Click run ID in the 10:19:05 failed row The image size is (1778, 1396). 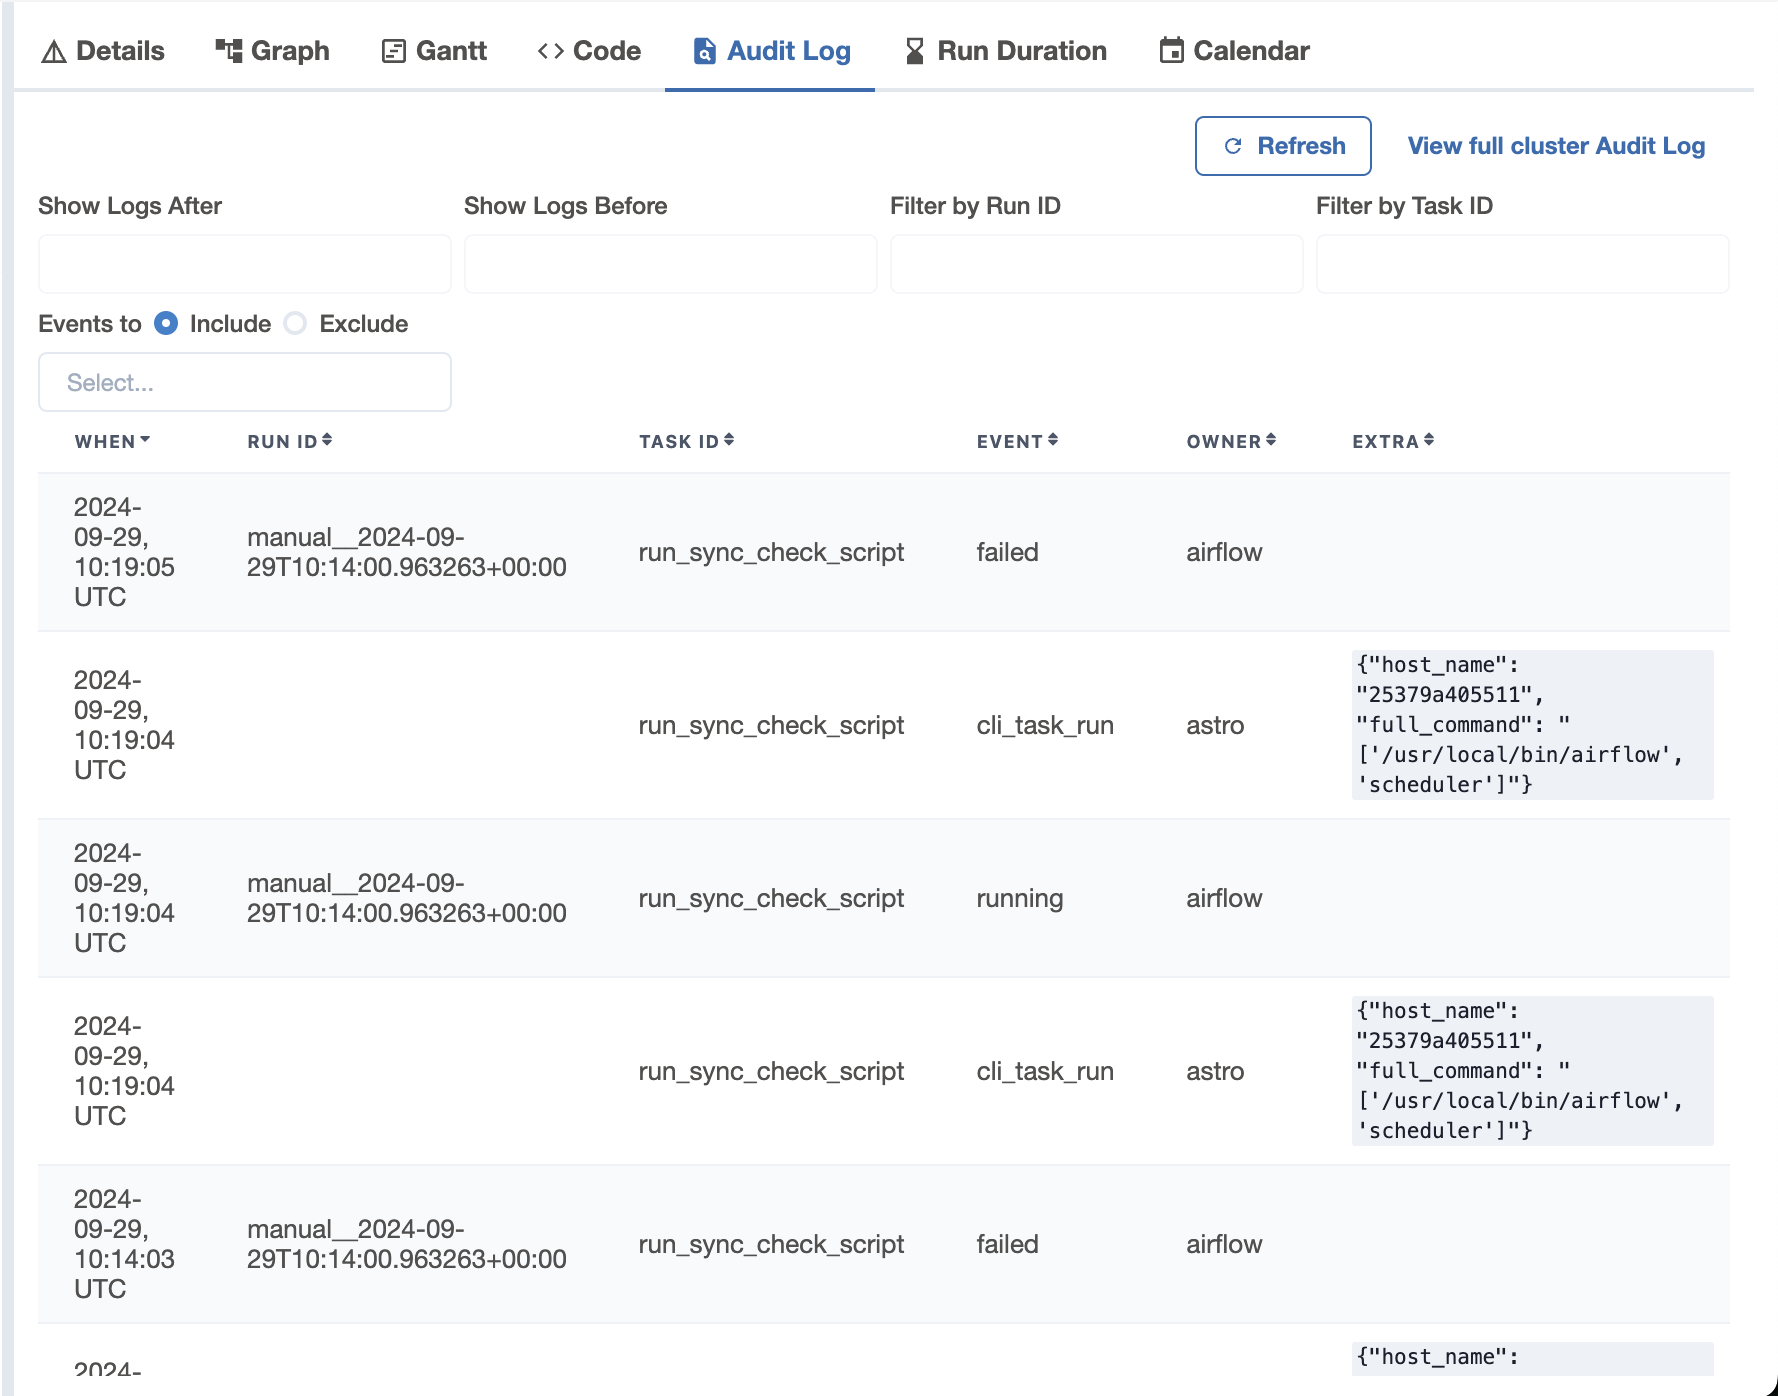(407, 552)
